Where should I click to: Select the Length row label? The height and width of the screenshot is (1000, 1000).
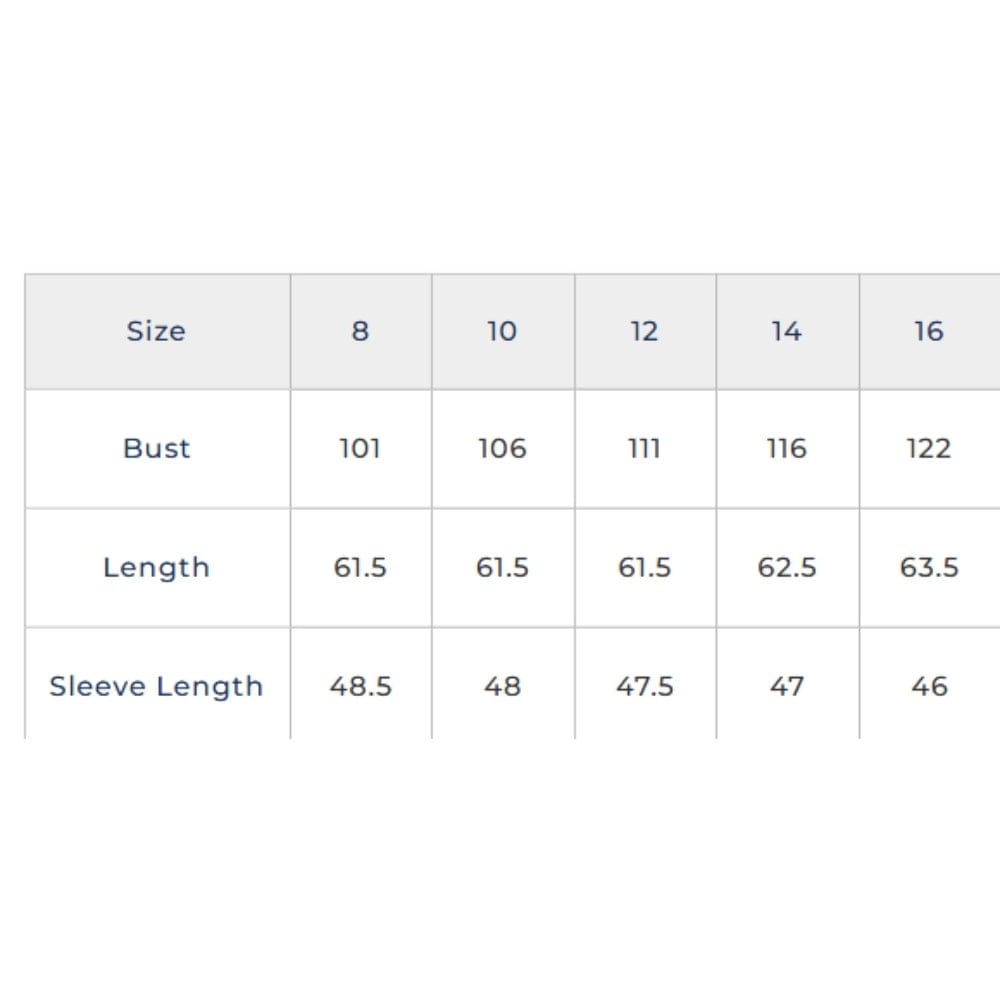[156, 567]
